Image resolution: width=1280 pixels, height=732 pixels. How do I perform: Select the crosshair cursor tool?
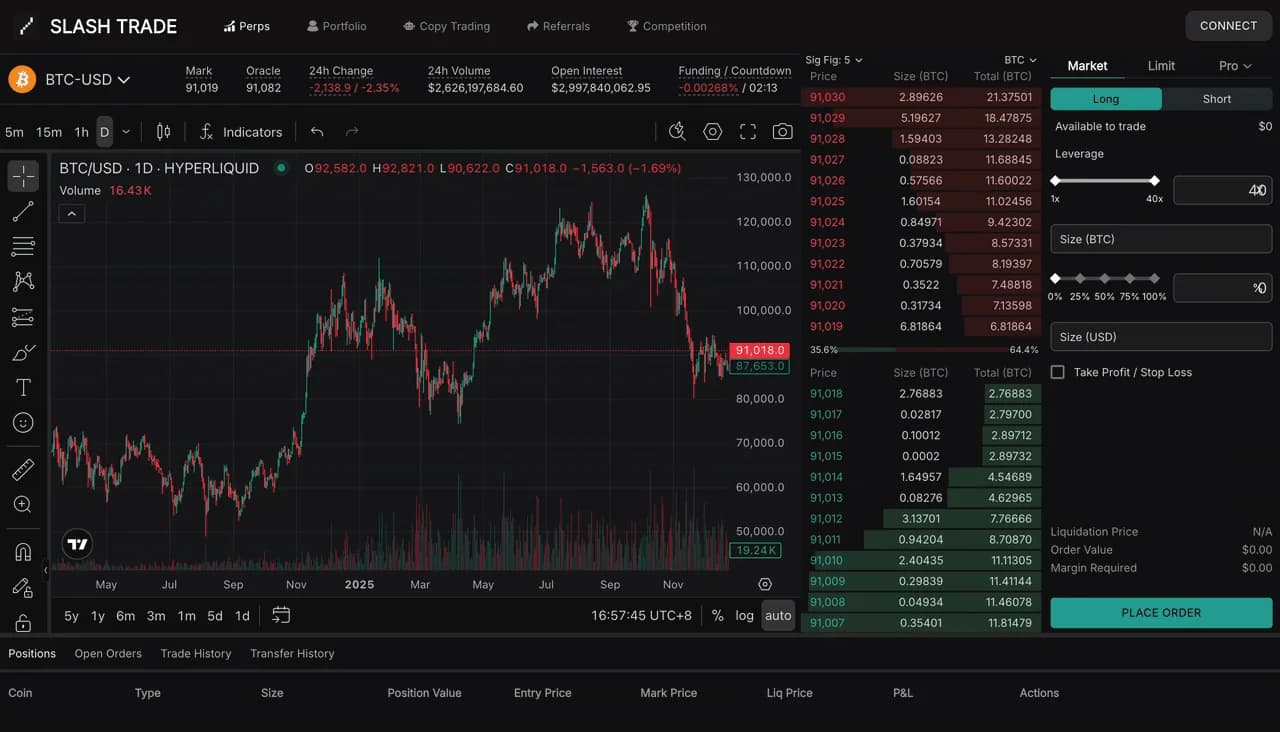point(23,176)
